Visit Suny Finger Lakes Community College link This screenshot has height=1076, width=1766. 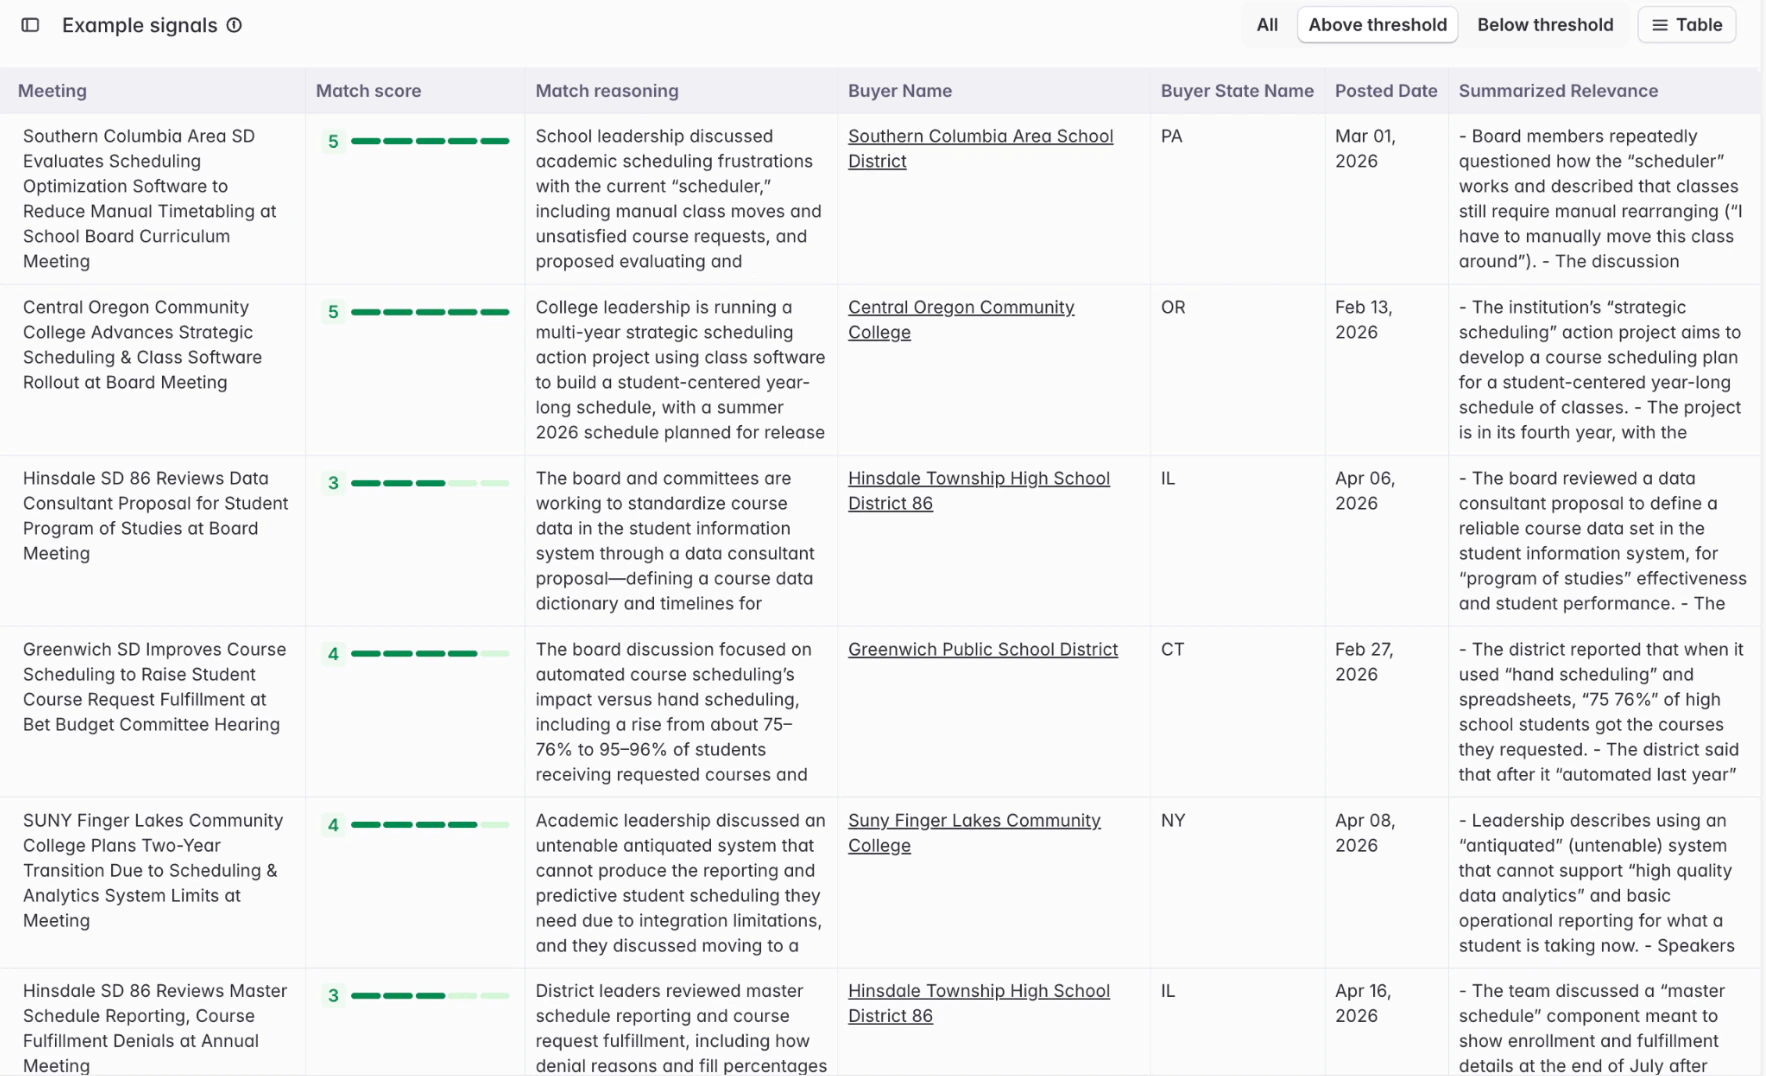click(974, 833)
